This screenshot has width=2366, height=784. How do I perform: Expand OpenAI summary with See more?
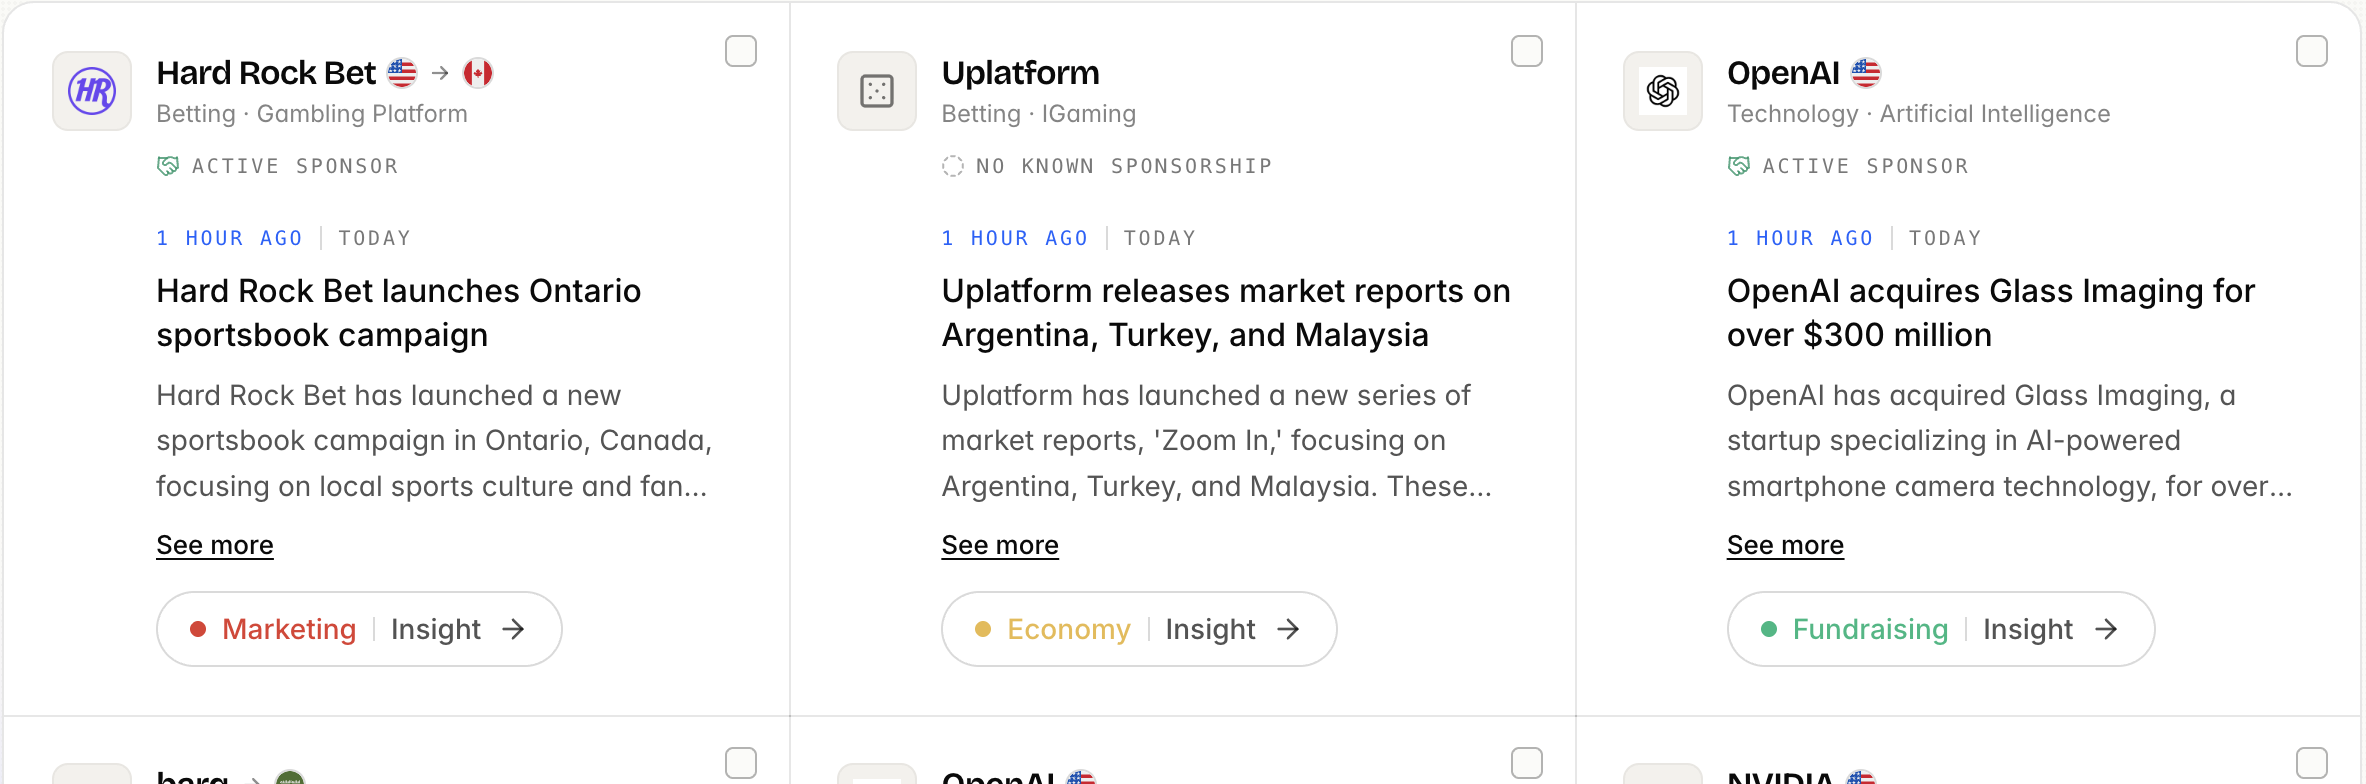pos(1786,545)
